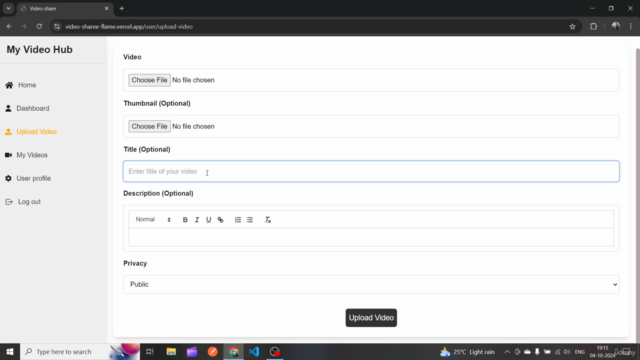This screenshot has width=640, height=360.
Task: Open the volume control in tray
Action: coord(567,351)
